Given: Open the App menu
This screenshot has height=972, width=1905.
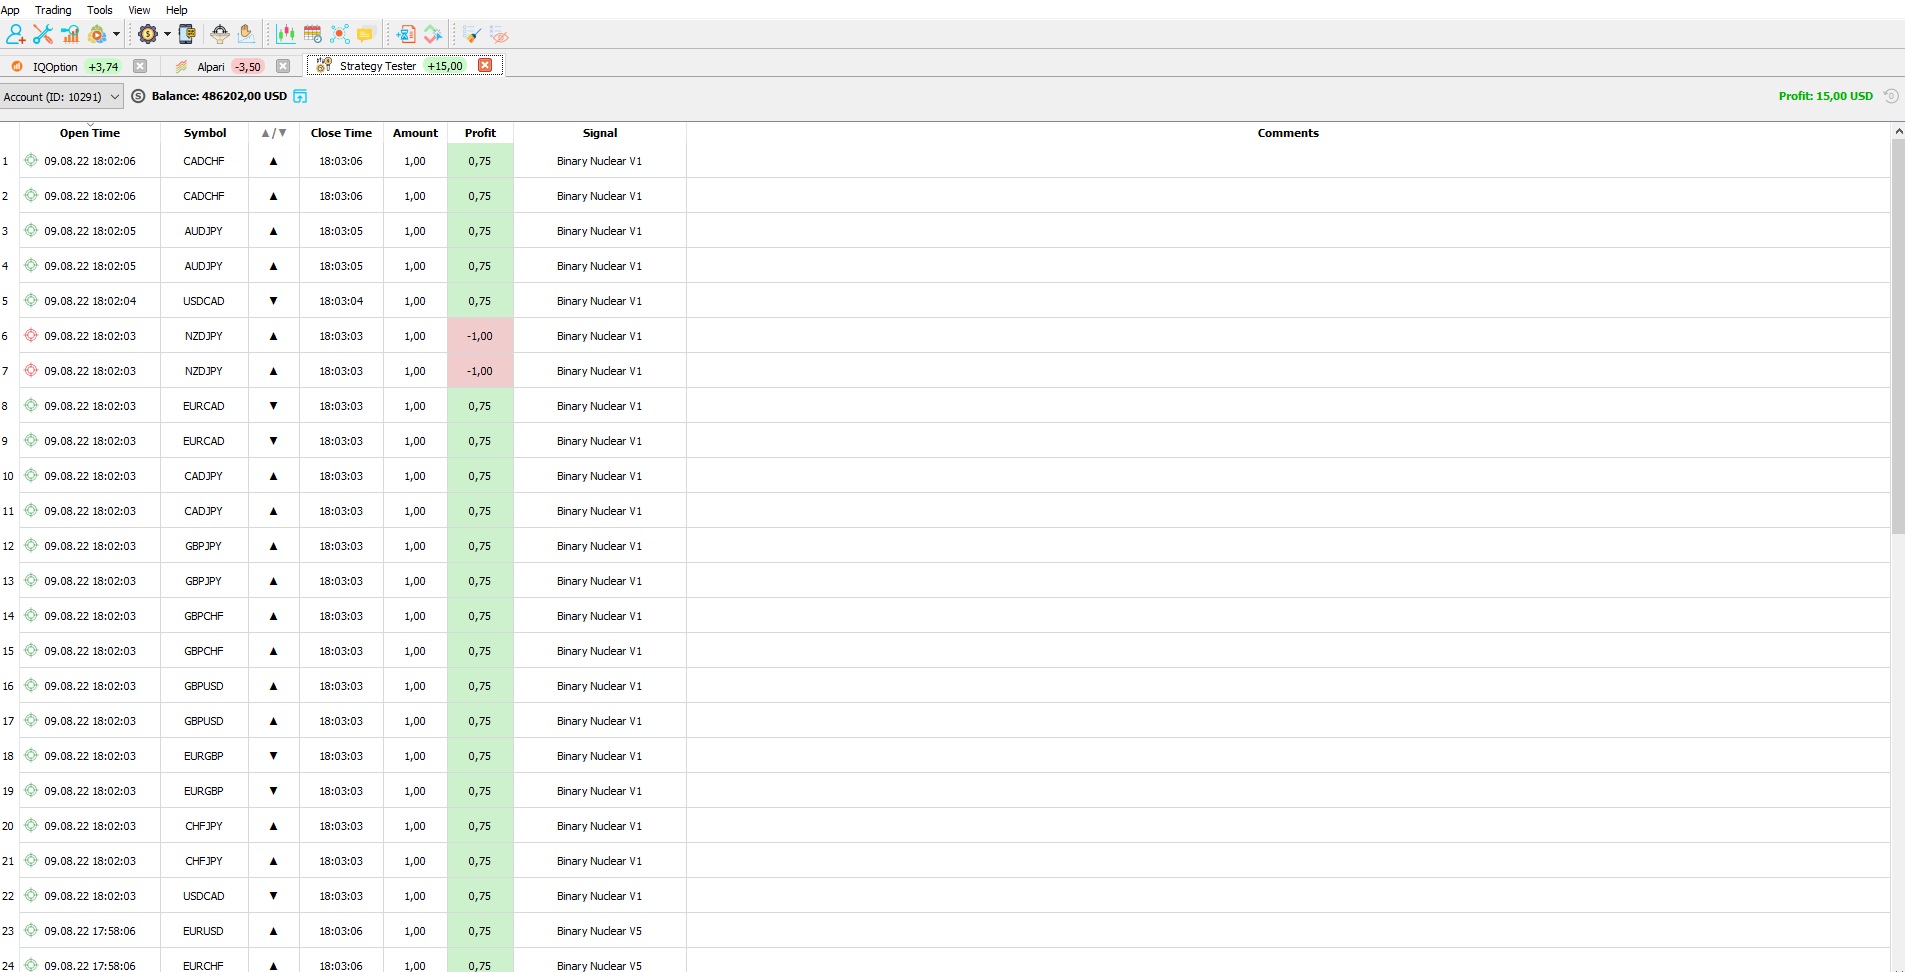Looking at the screenshot, I should [x=10, y=10].
